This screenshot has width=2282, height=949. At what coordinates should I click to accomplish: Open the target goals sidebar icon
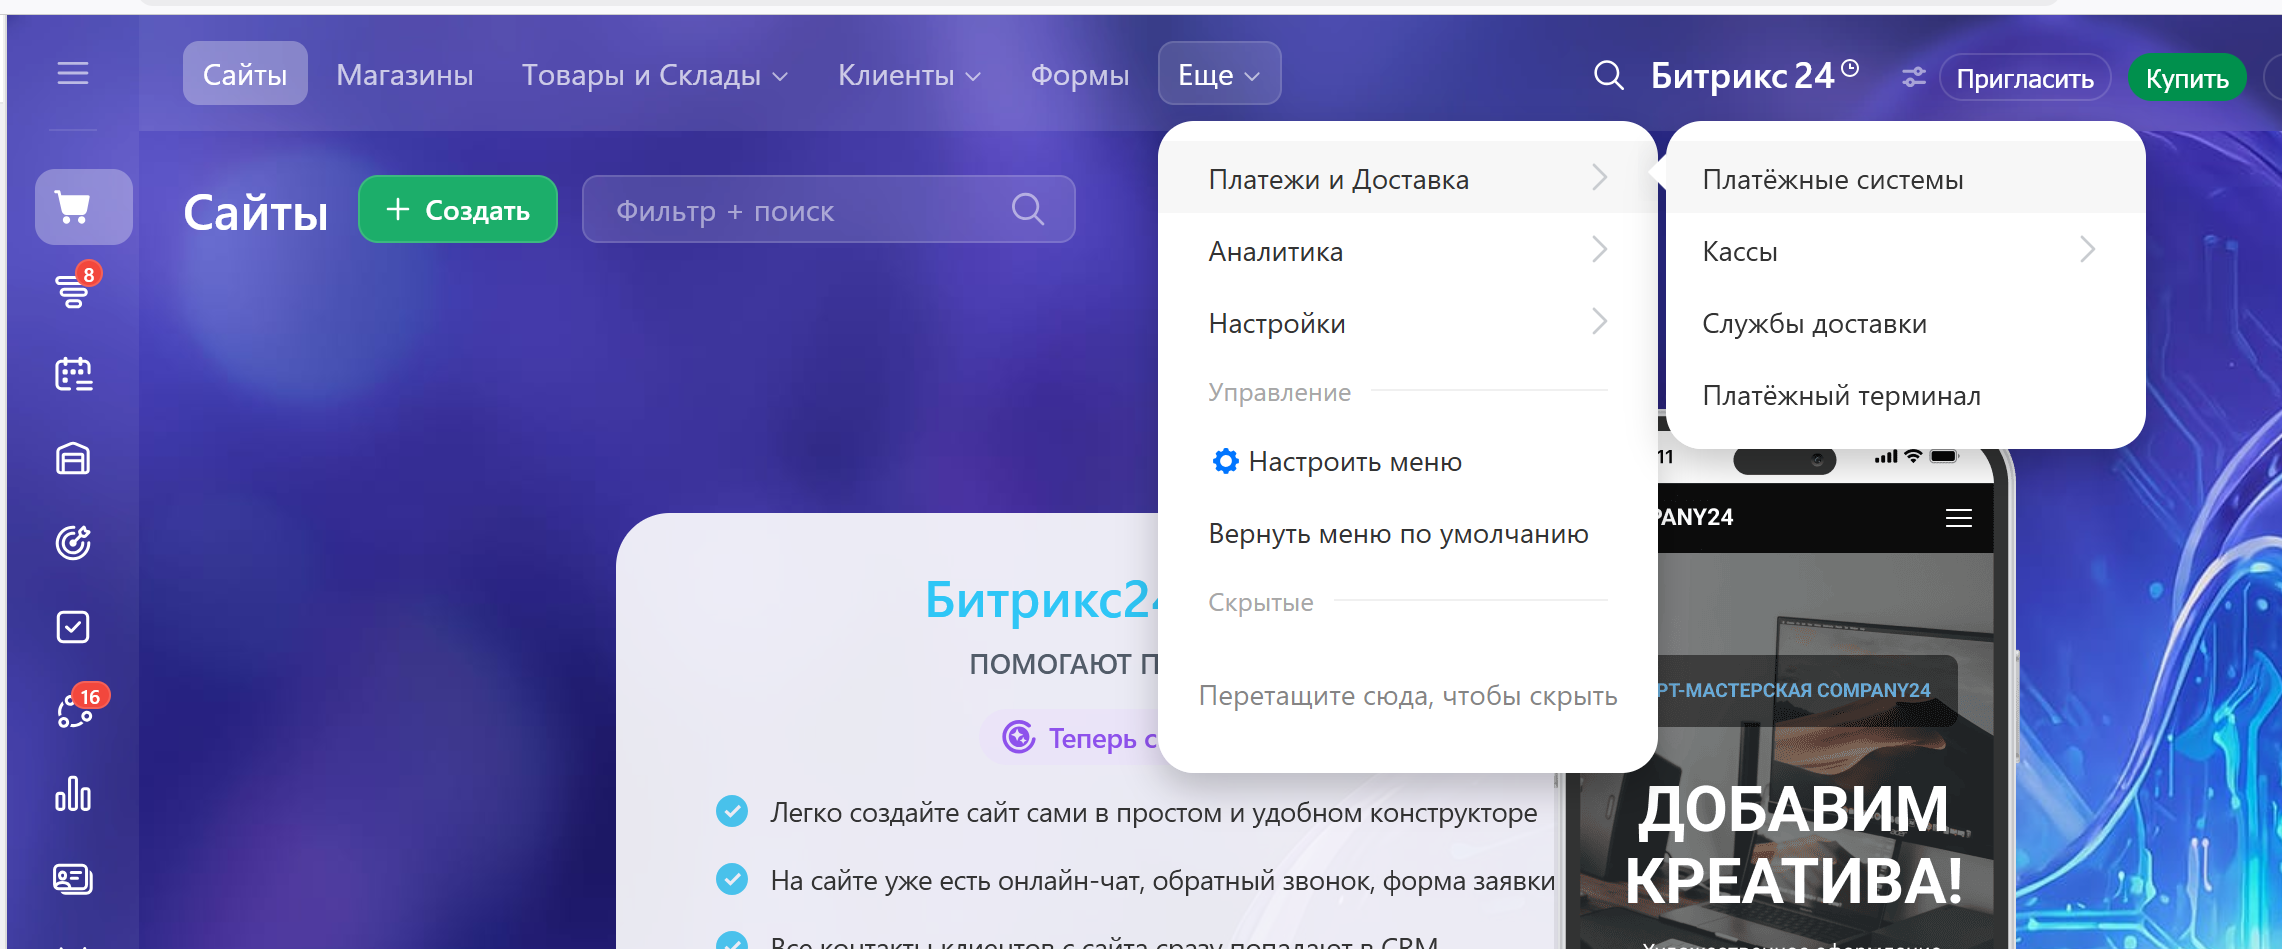(x=73, y=543)
